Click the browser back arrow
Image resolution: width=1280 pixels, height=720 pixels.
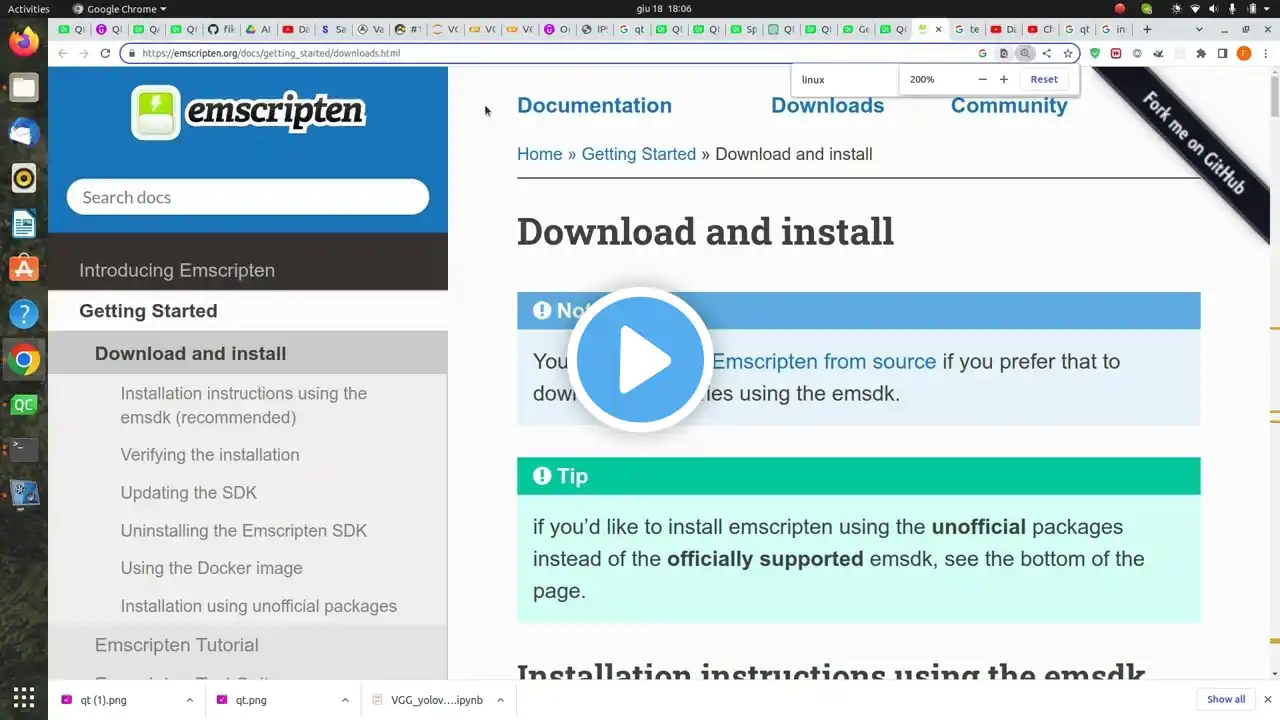click(63, 53)
